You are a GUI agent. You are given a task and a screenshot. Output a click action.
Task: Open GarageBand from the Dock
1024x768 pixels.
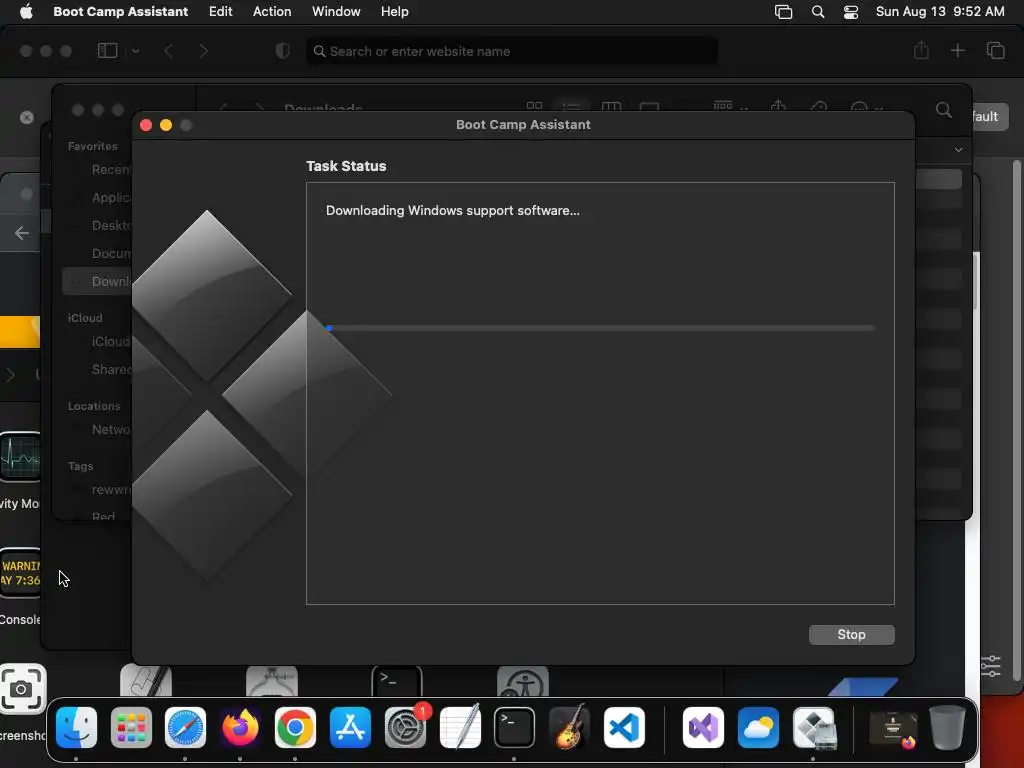(x=569, y=728)
